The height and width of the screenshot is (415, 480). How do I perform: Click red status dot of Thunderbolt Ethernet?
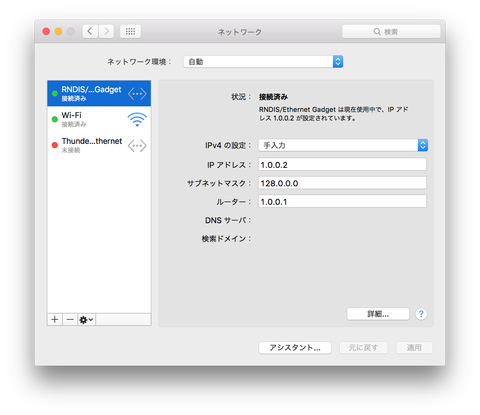(55, 145)
